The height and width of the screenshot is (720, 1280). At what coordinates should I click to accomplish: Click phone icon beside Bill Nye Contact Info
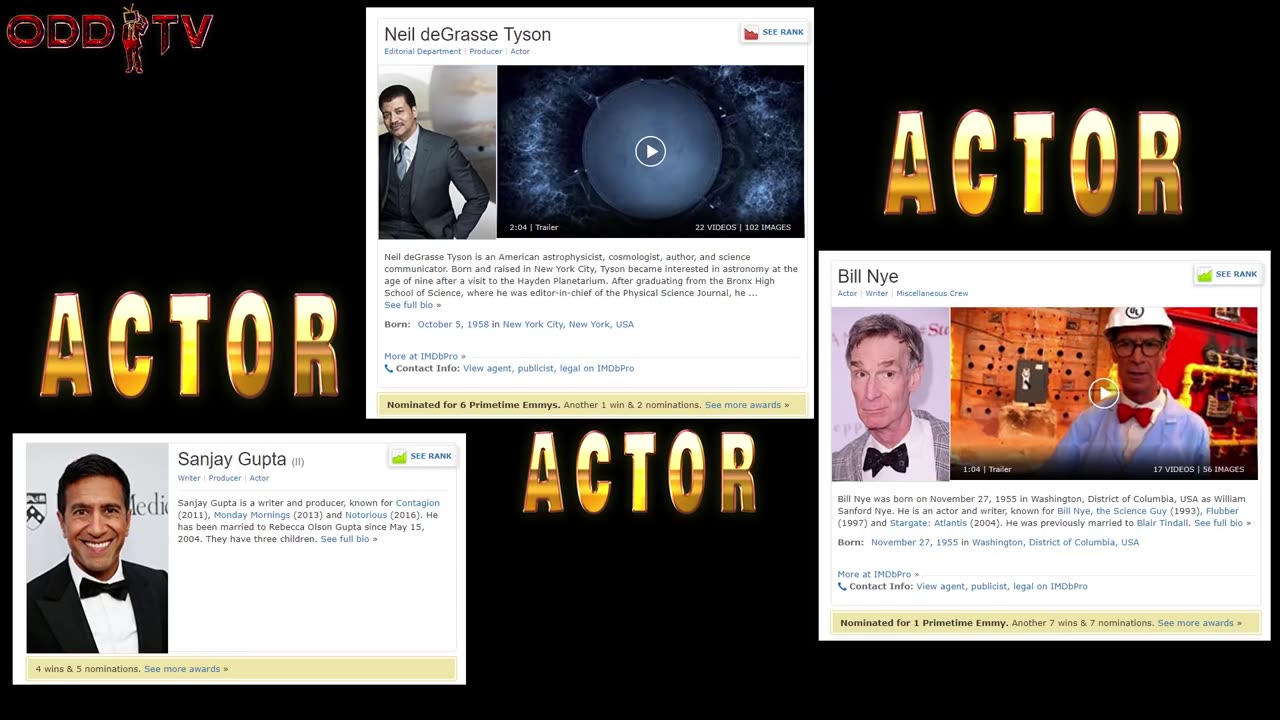pyautogui.click(x=842, y=586)
